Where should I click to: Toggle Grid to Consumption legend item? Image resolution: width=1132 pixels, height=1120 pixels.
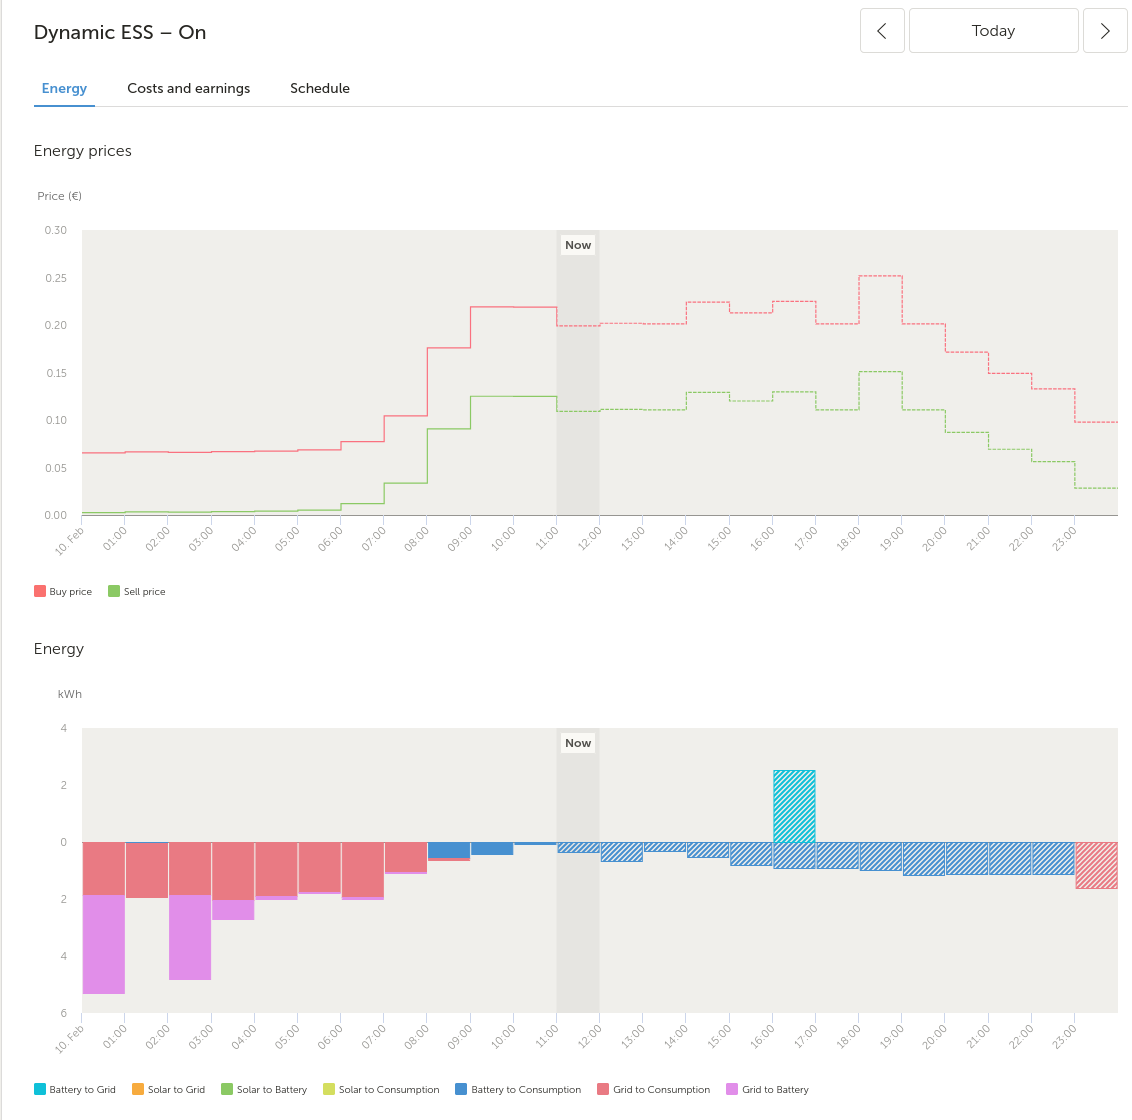[x=654, y=1090]
